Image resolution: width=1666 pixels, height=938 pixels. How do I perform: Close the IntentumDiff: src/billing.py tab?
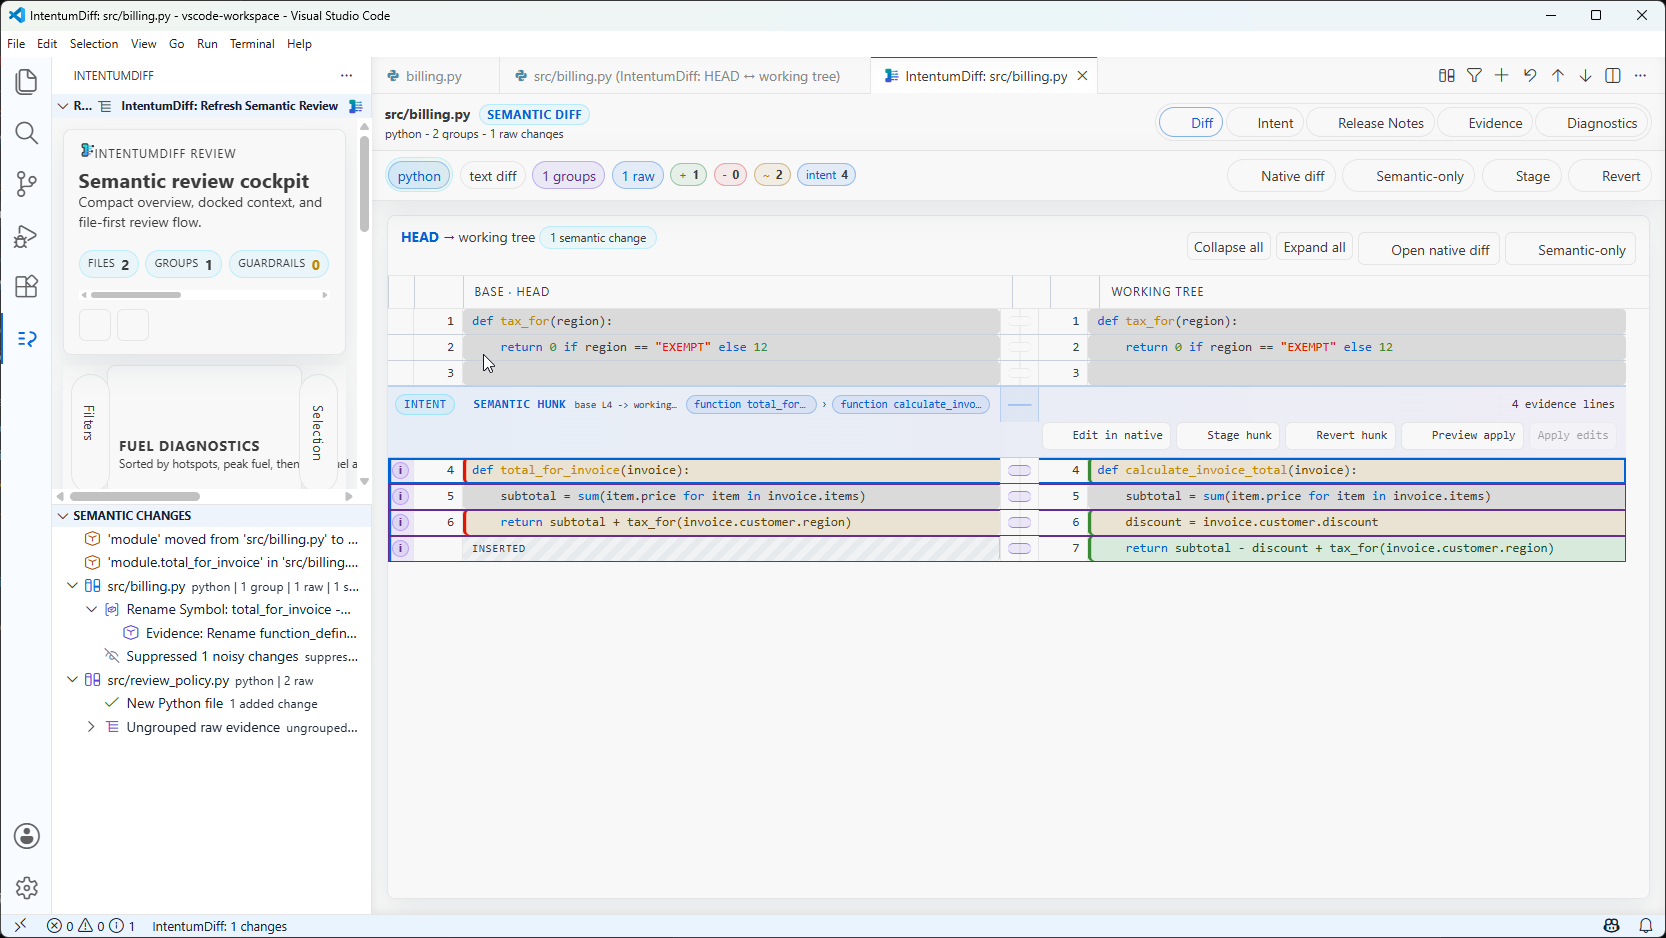pos(1082,76)
